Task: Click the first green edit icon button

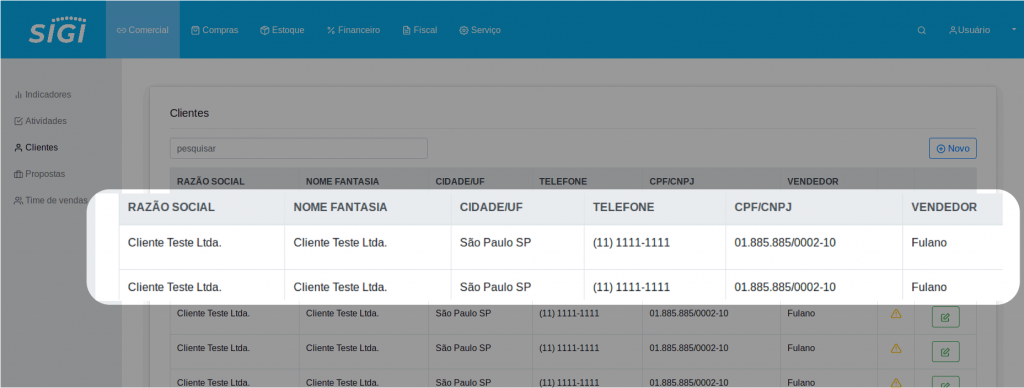Action: [x=945, y=317]
